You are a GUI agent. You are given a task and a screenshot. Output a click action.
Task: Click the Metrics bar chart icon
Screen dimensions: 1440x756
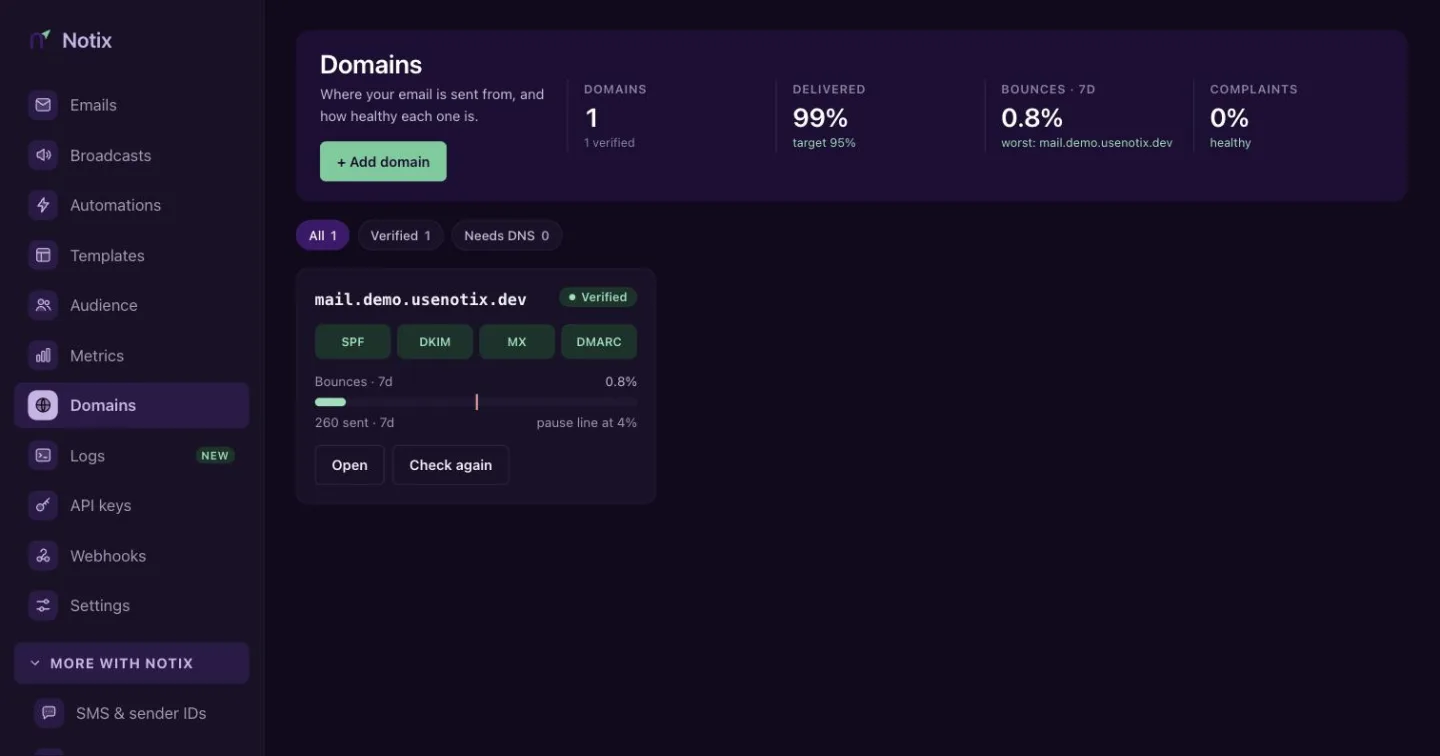point(43,355)
